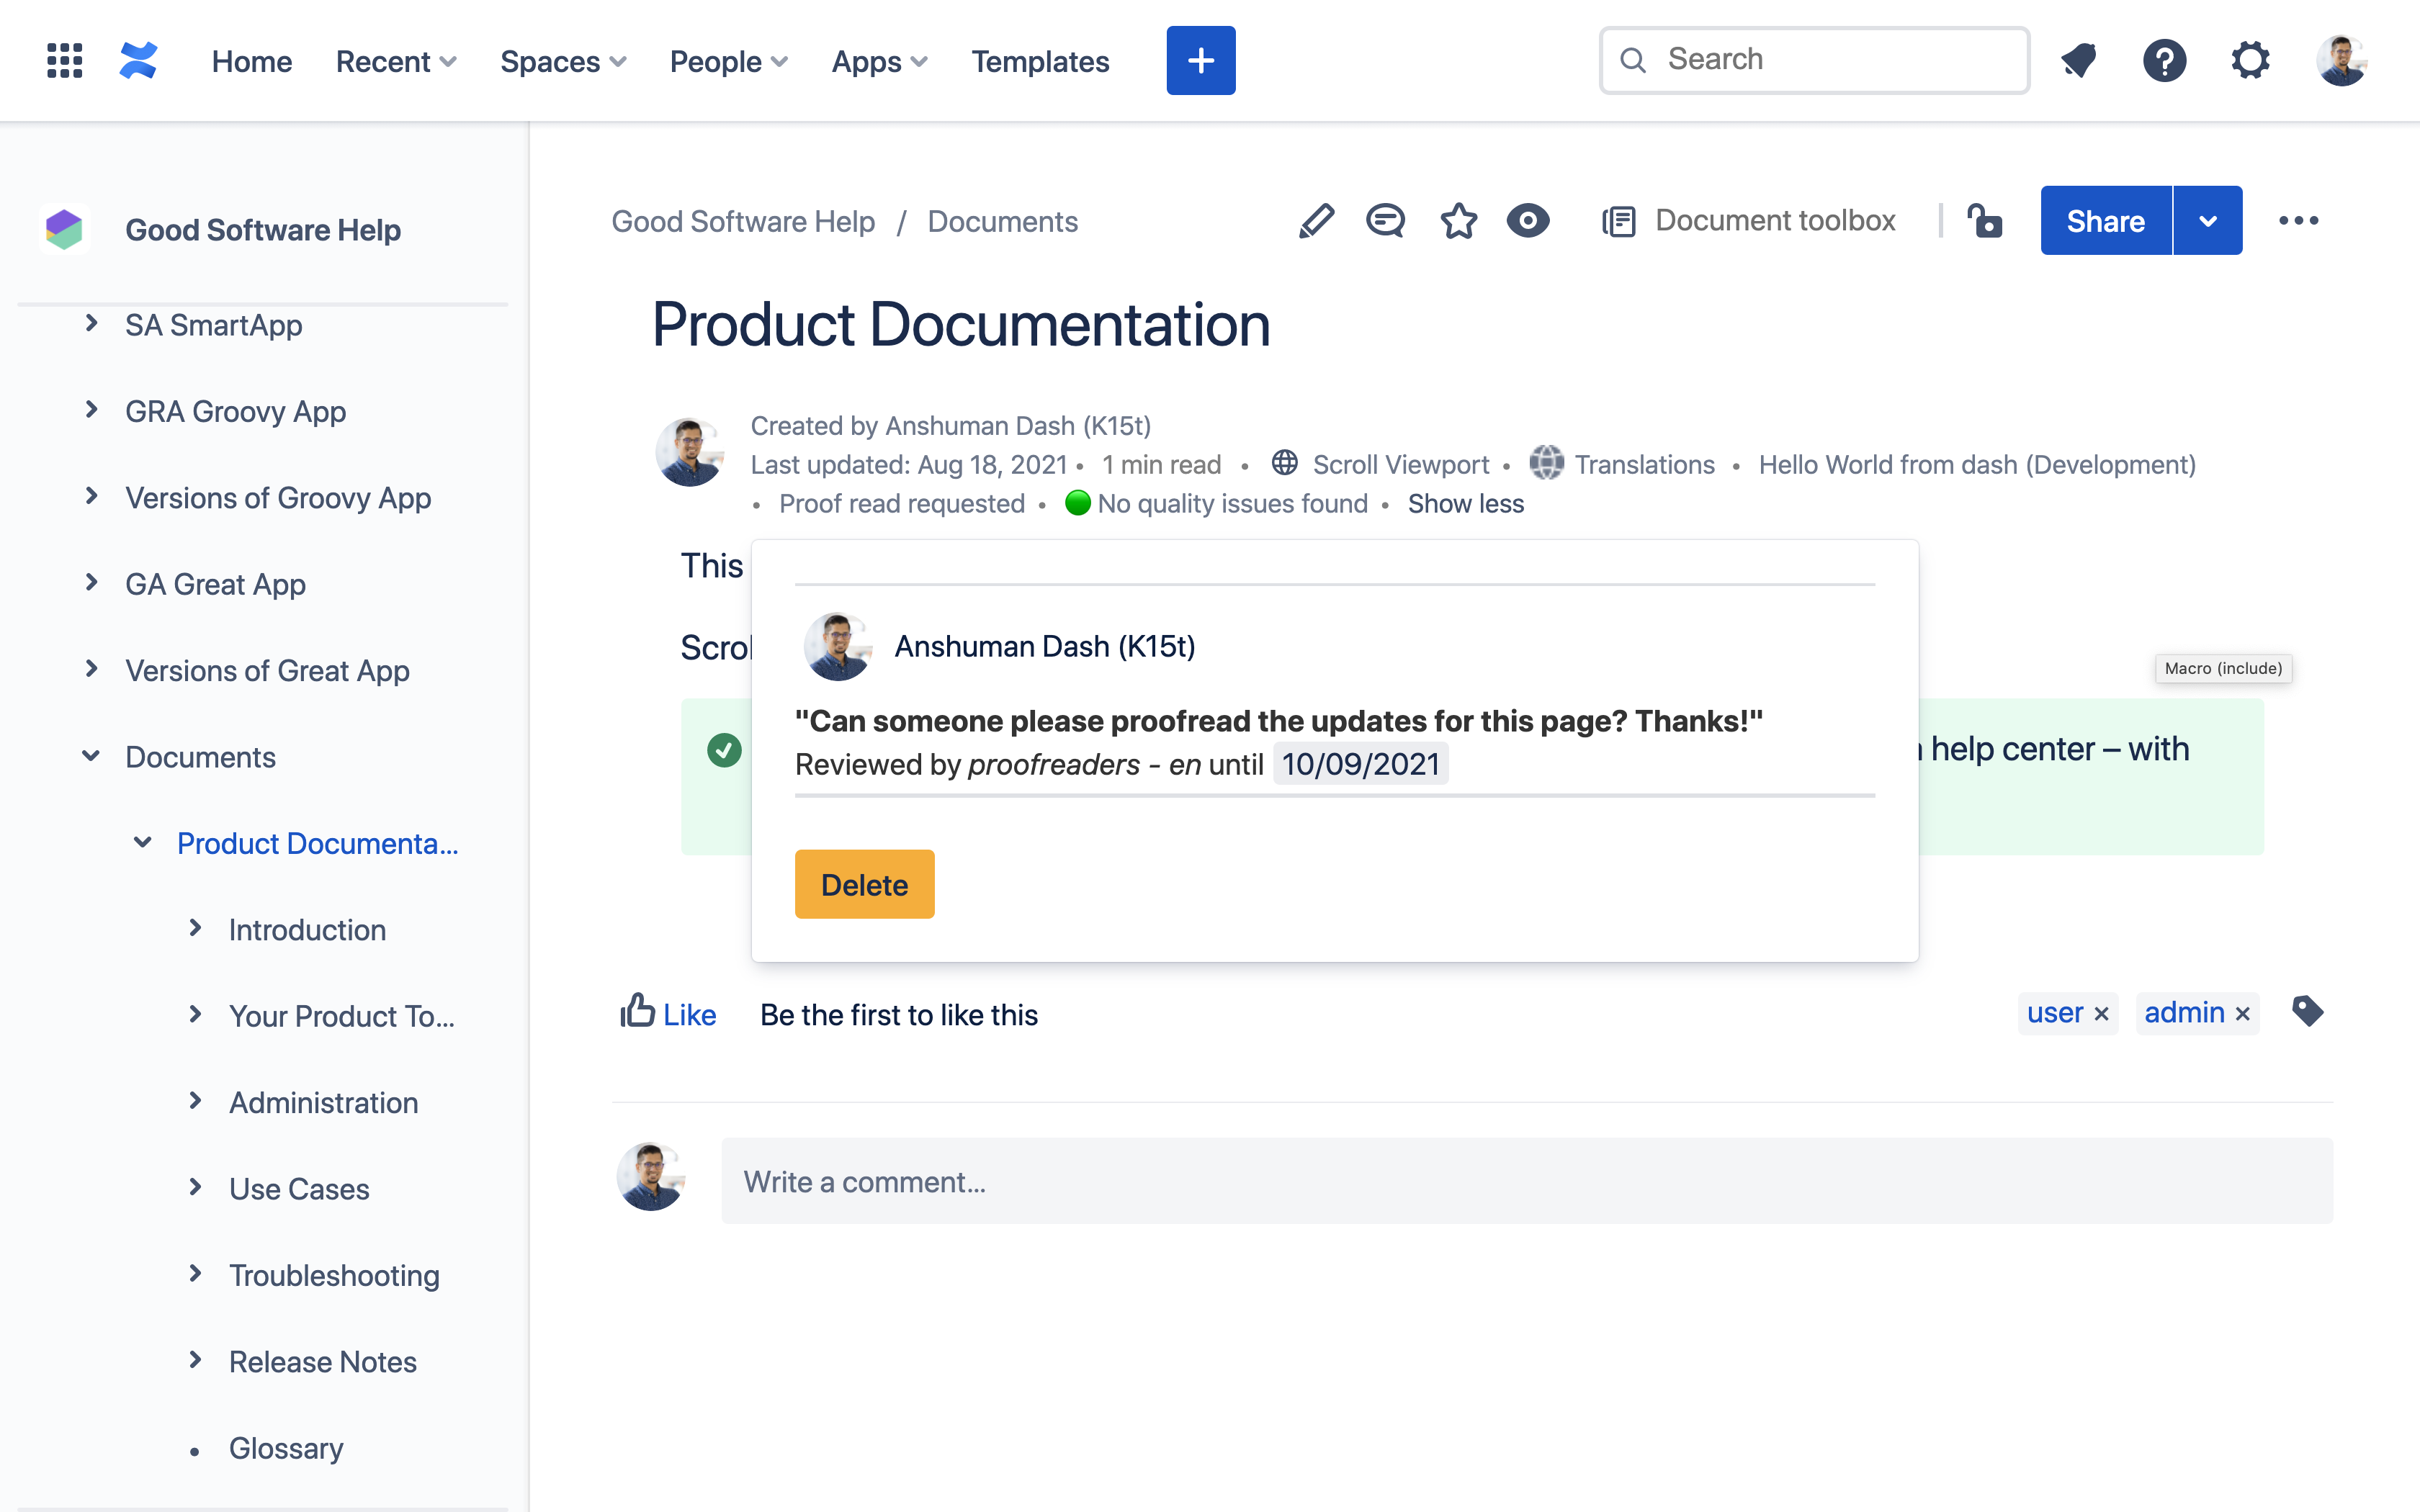
Task: Open page restrictions lock icon
Action: [1984, 221]
